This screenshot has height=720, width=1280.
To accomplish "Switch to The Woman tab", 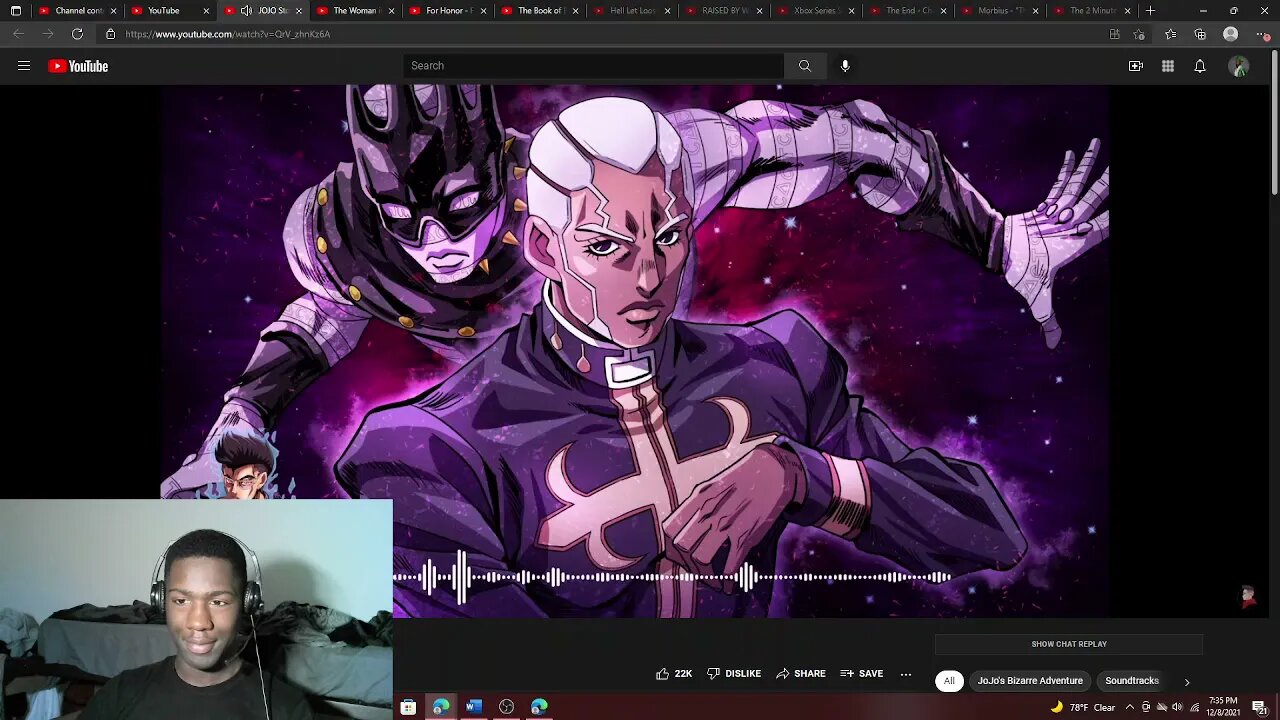I will (x=355, y=11).
